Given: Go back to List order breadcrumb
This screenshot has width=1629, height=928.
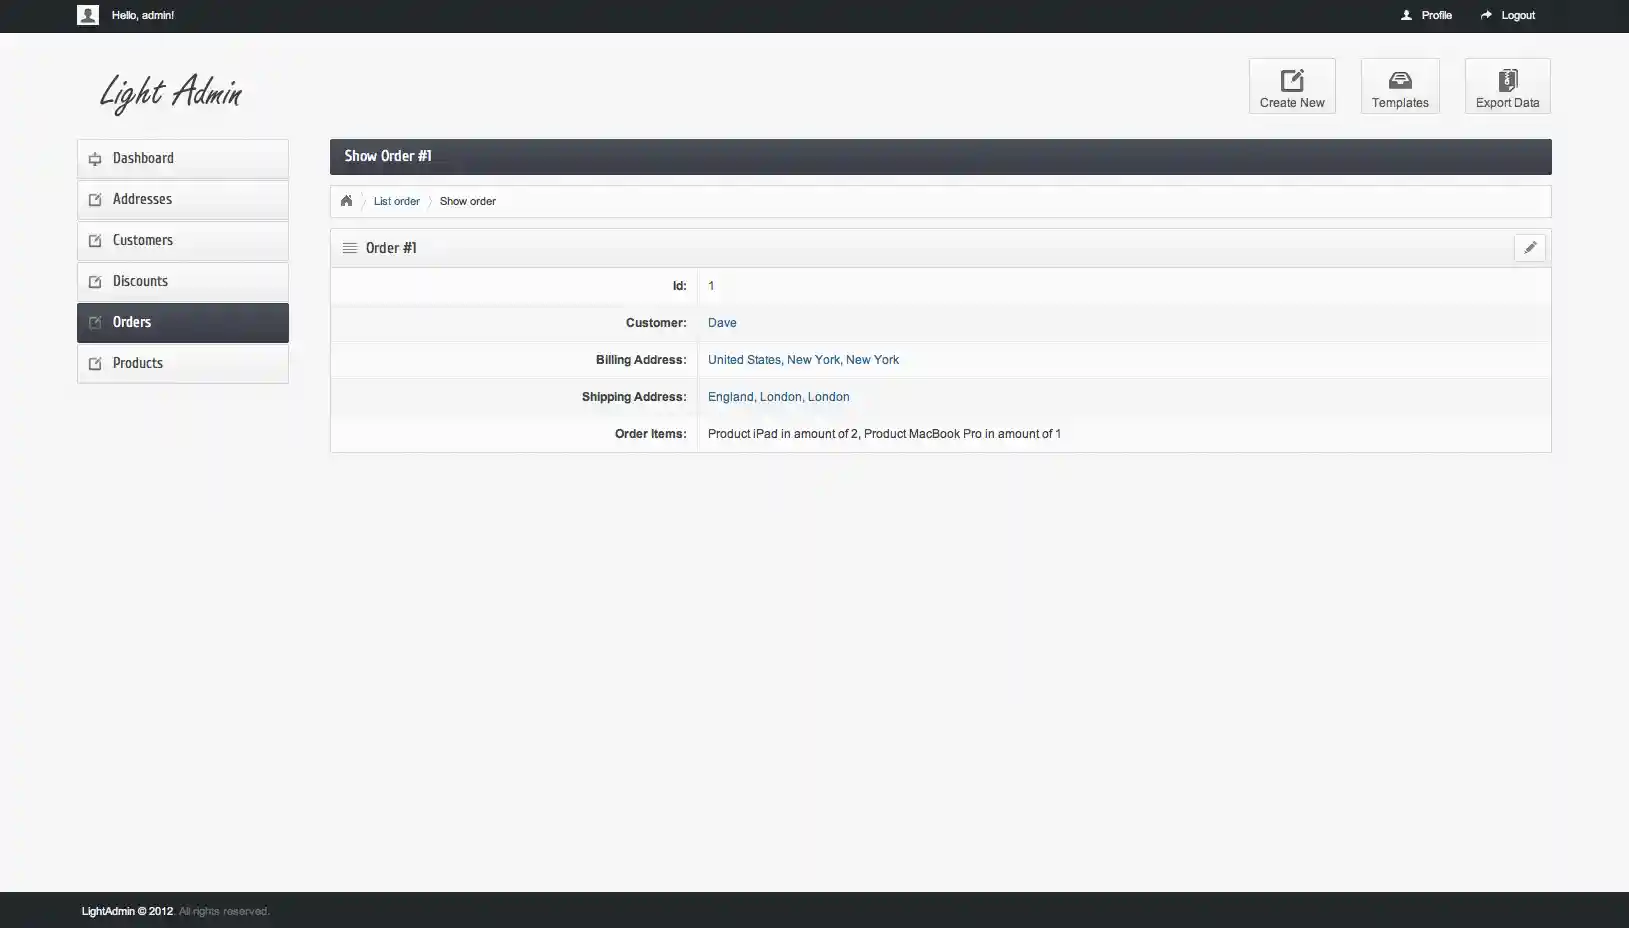Looking at the screenshot, I should [x=397, y=201].
